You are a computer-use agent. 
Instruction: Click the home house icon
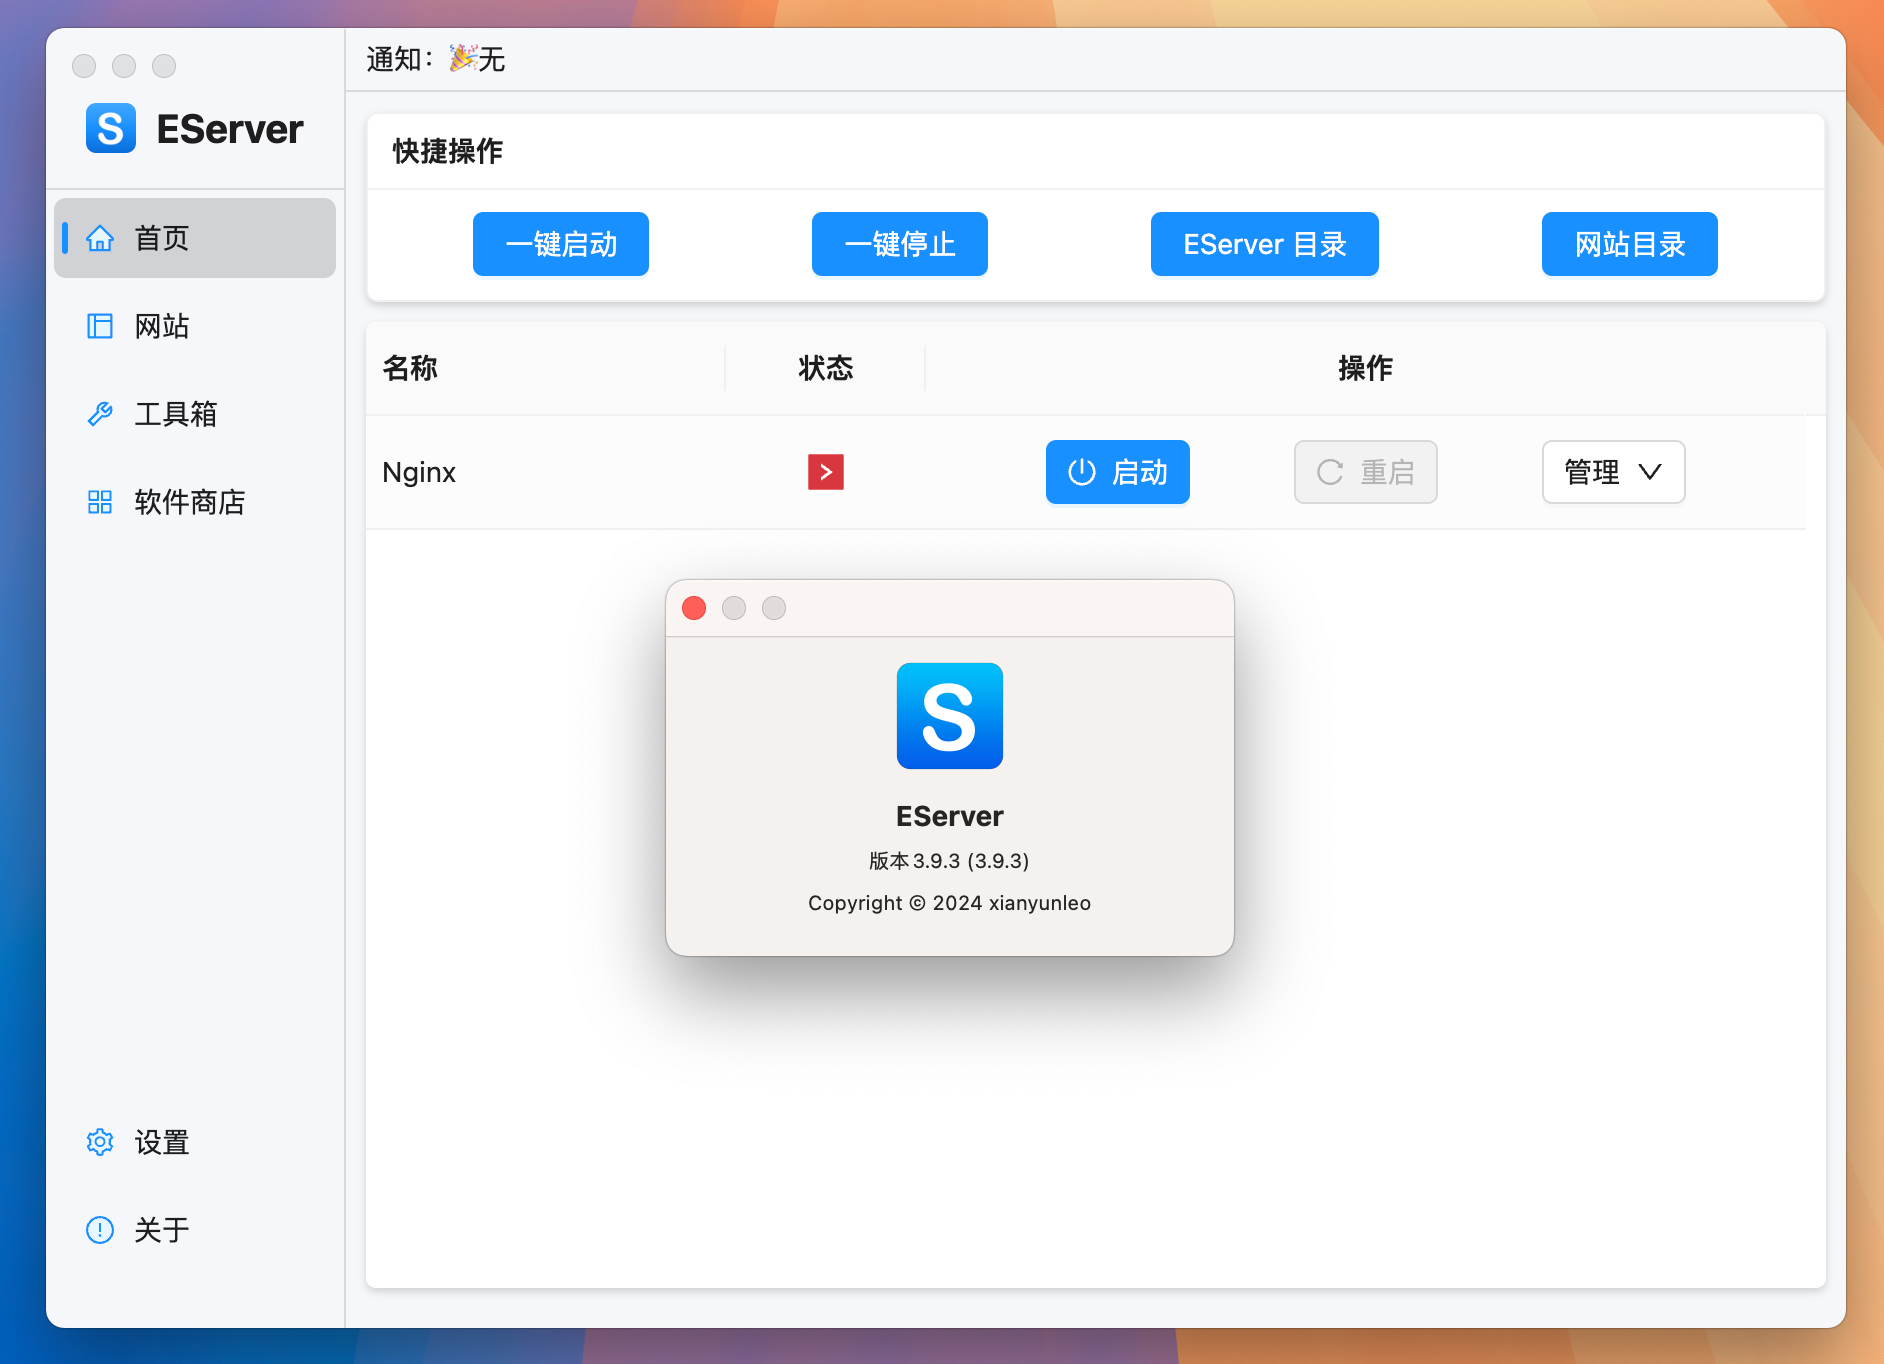point(100,238)
